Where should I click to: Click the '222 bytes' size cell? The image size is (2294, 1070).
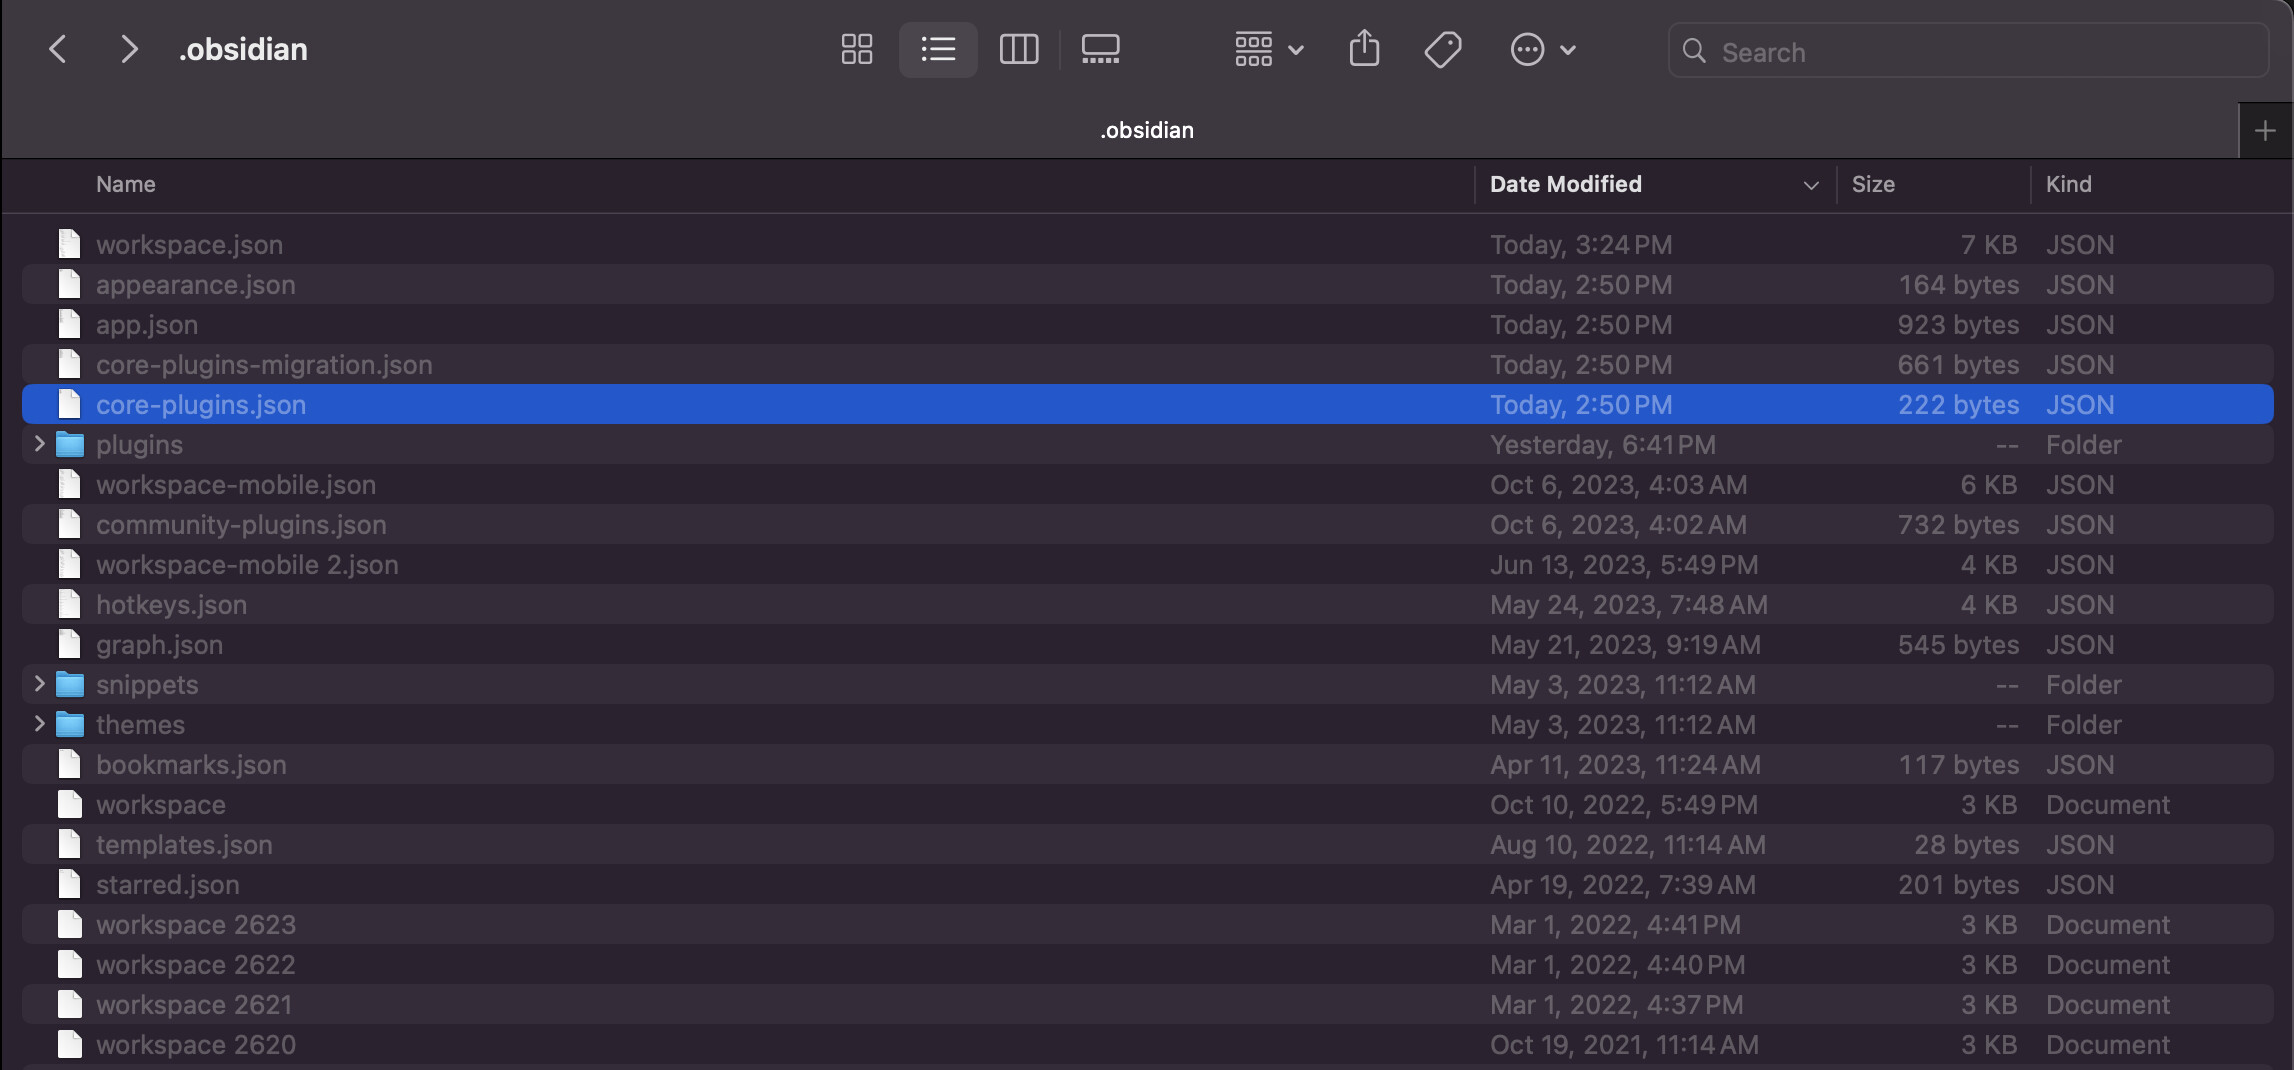(1958, 405)
